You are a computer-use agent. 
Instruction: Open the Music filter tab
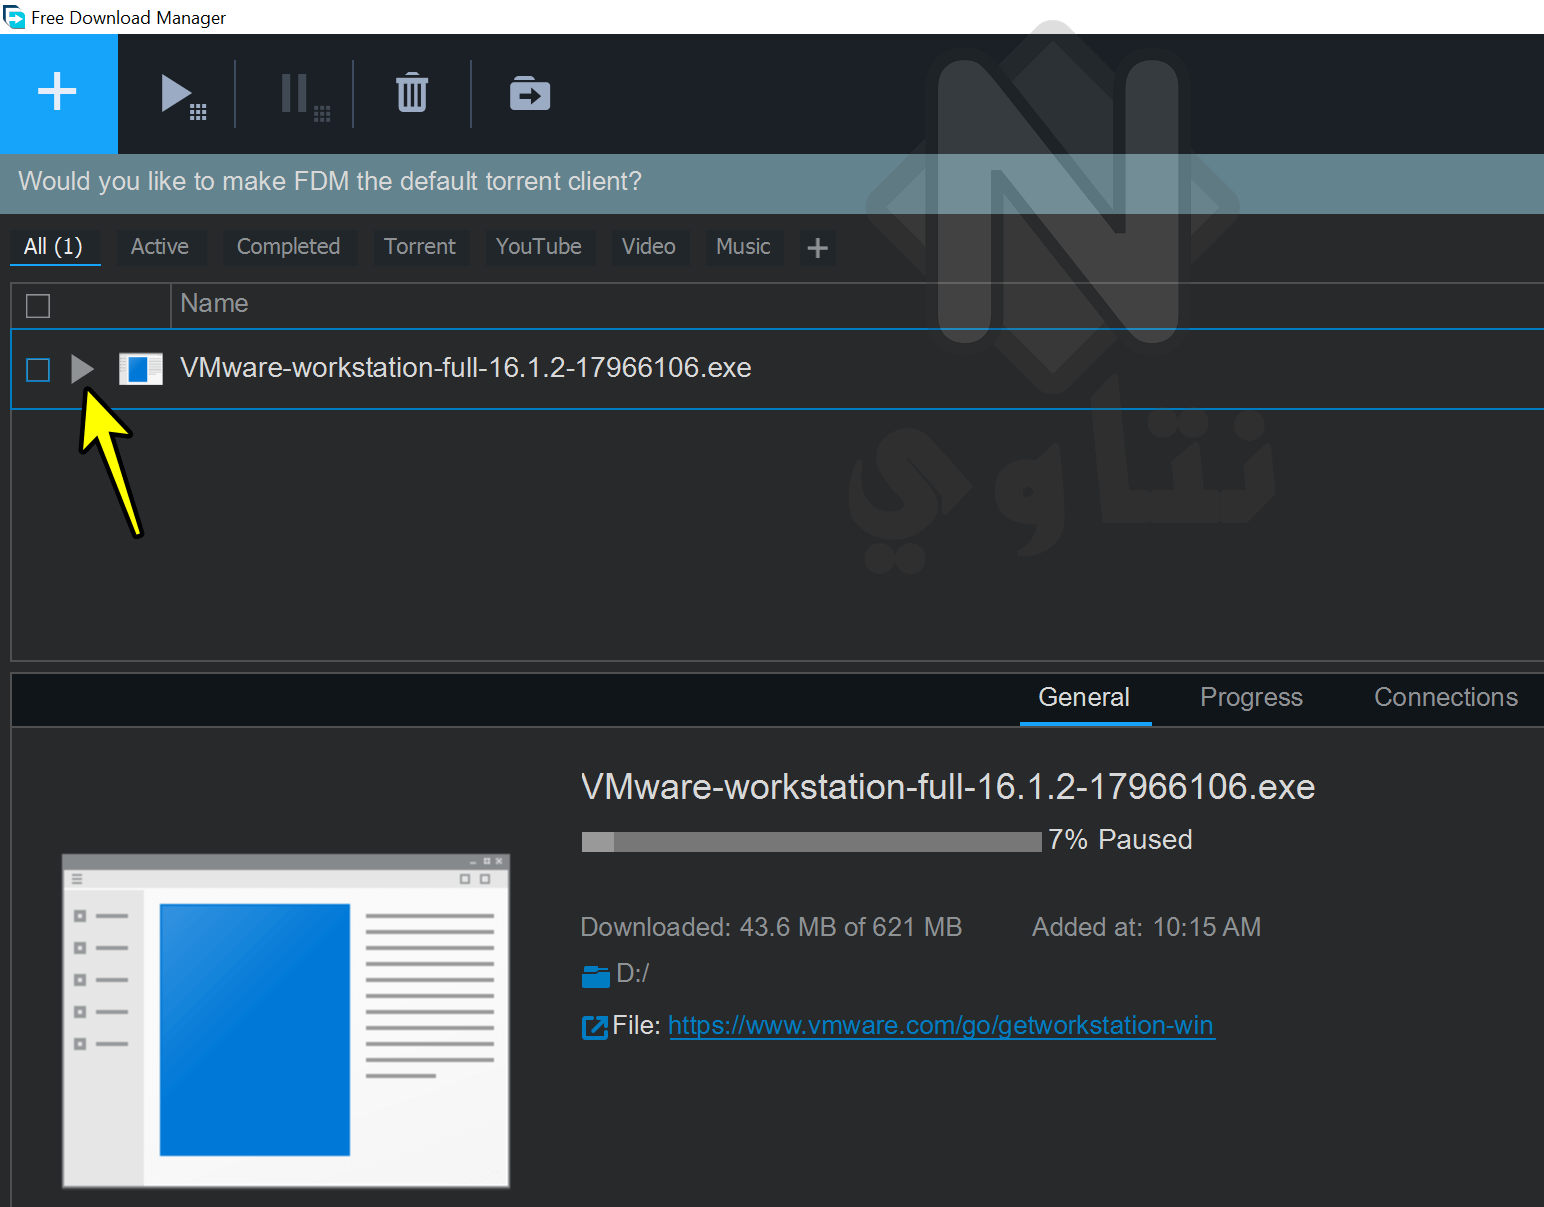pos(743,246)
